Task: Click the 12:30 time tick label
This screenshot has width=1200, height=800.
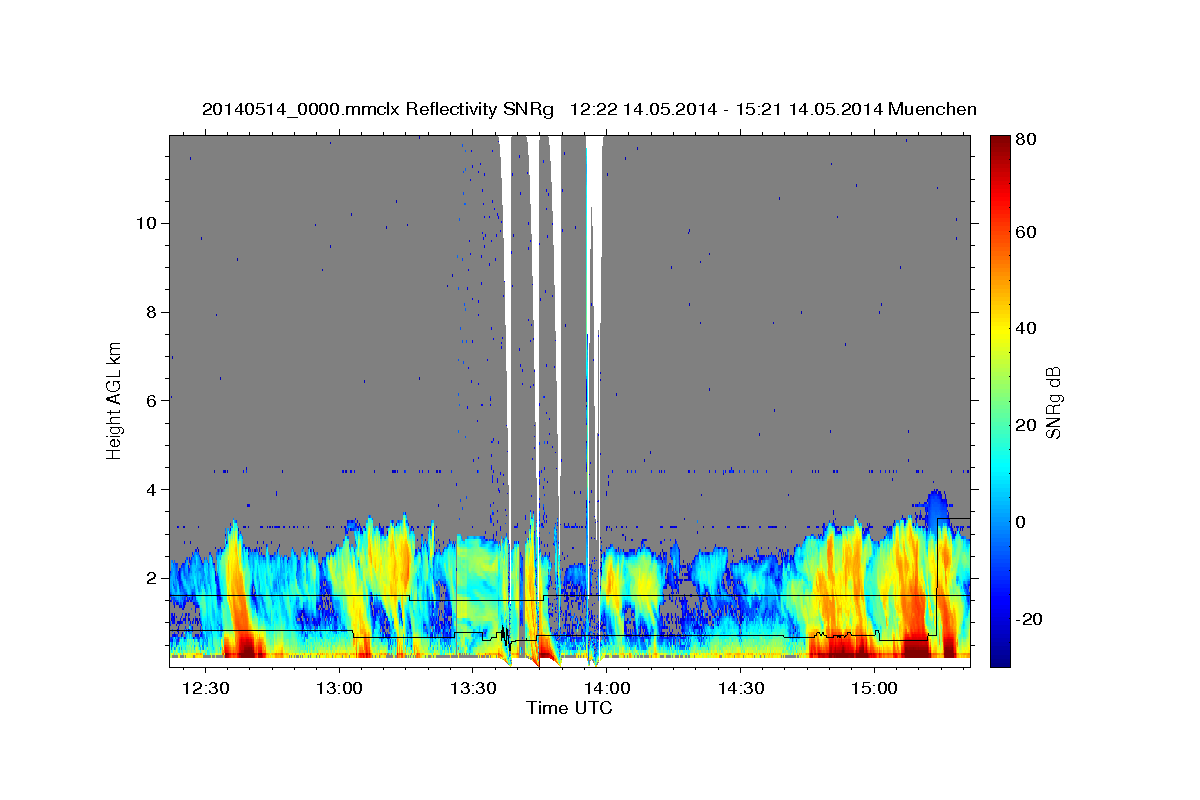Action: (205, 689)
